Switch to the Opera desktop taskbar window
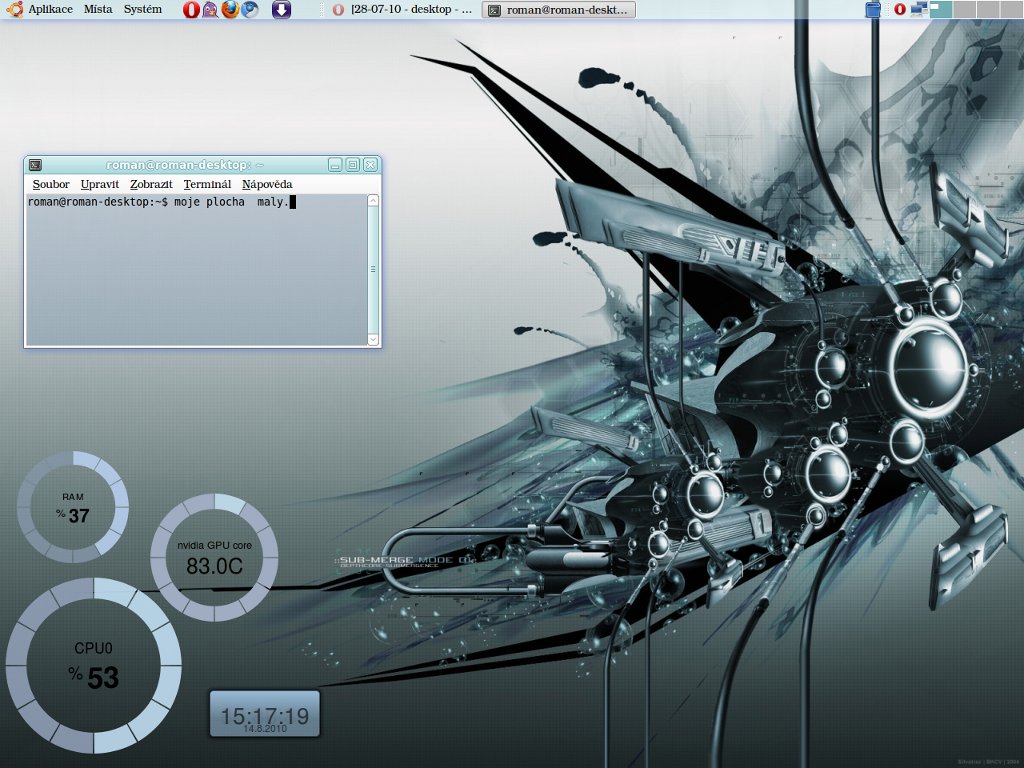The image size is (1024, 768). click(x=402, y=10)
